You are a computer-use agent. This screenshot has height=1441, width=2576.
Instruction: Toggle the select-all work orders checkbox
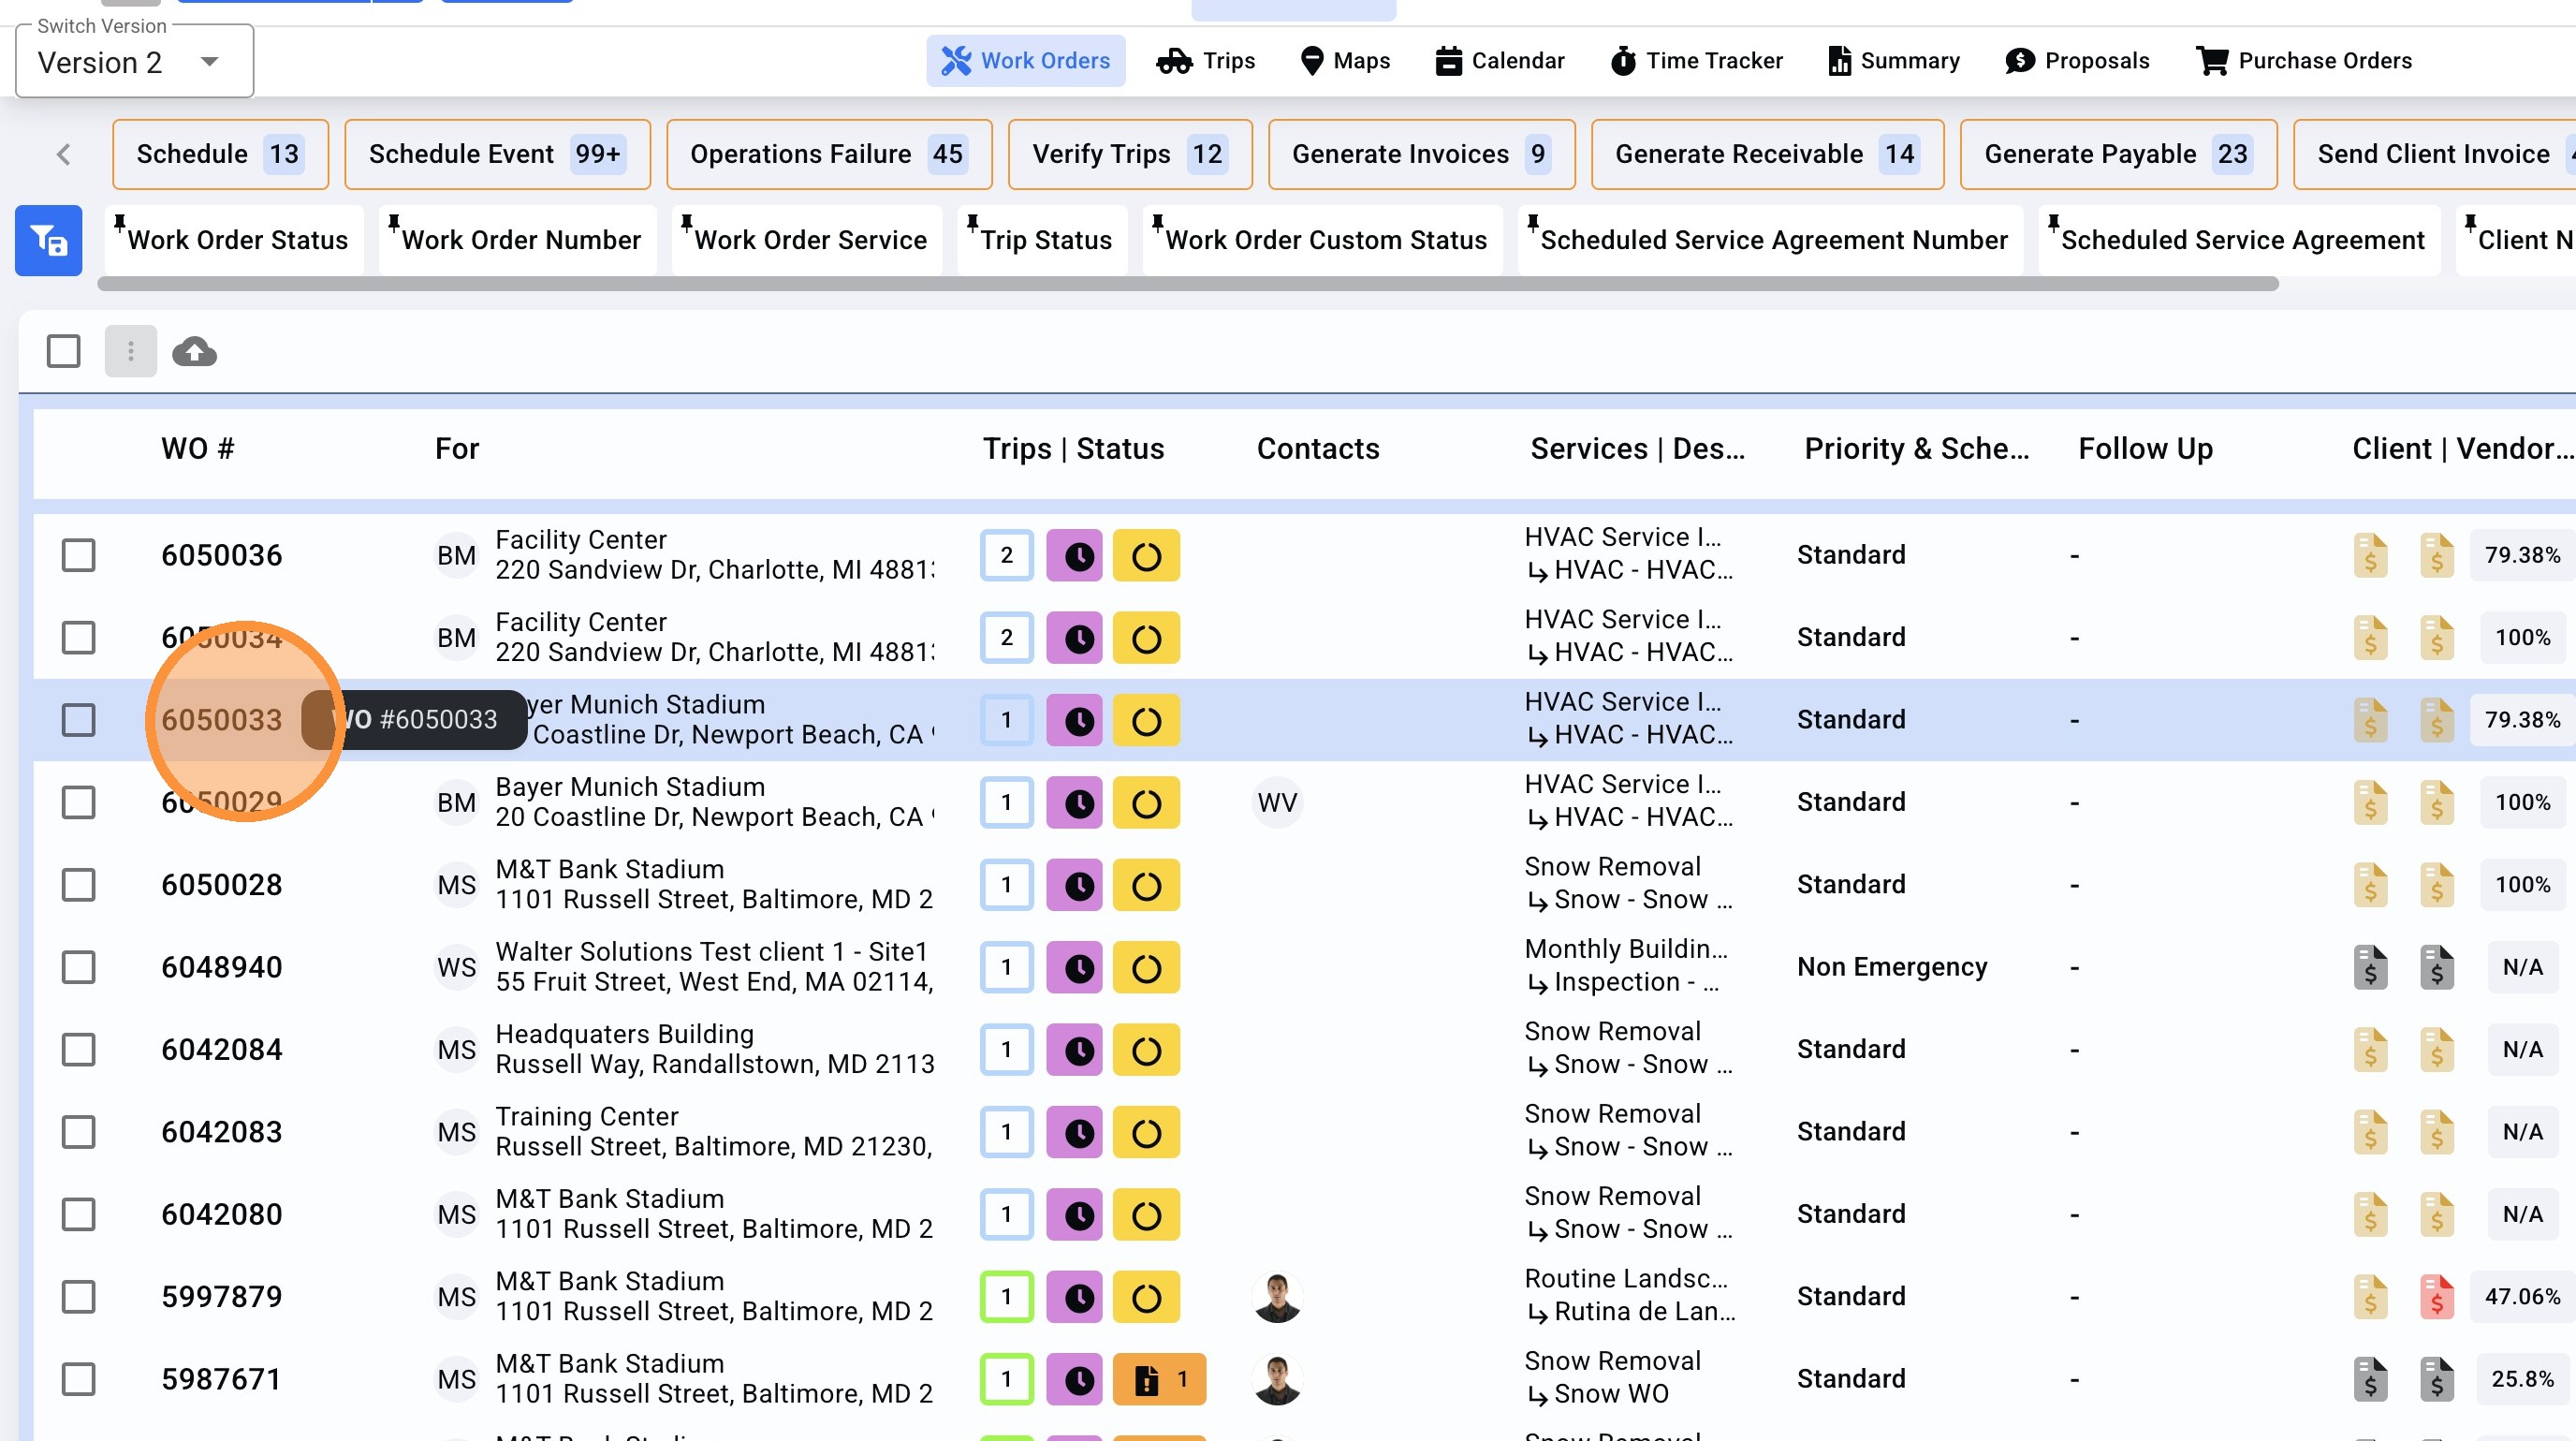pos(63,352)
